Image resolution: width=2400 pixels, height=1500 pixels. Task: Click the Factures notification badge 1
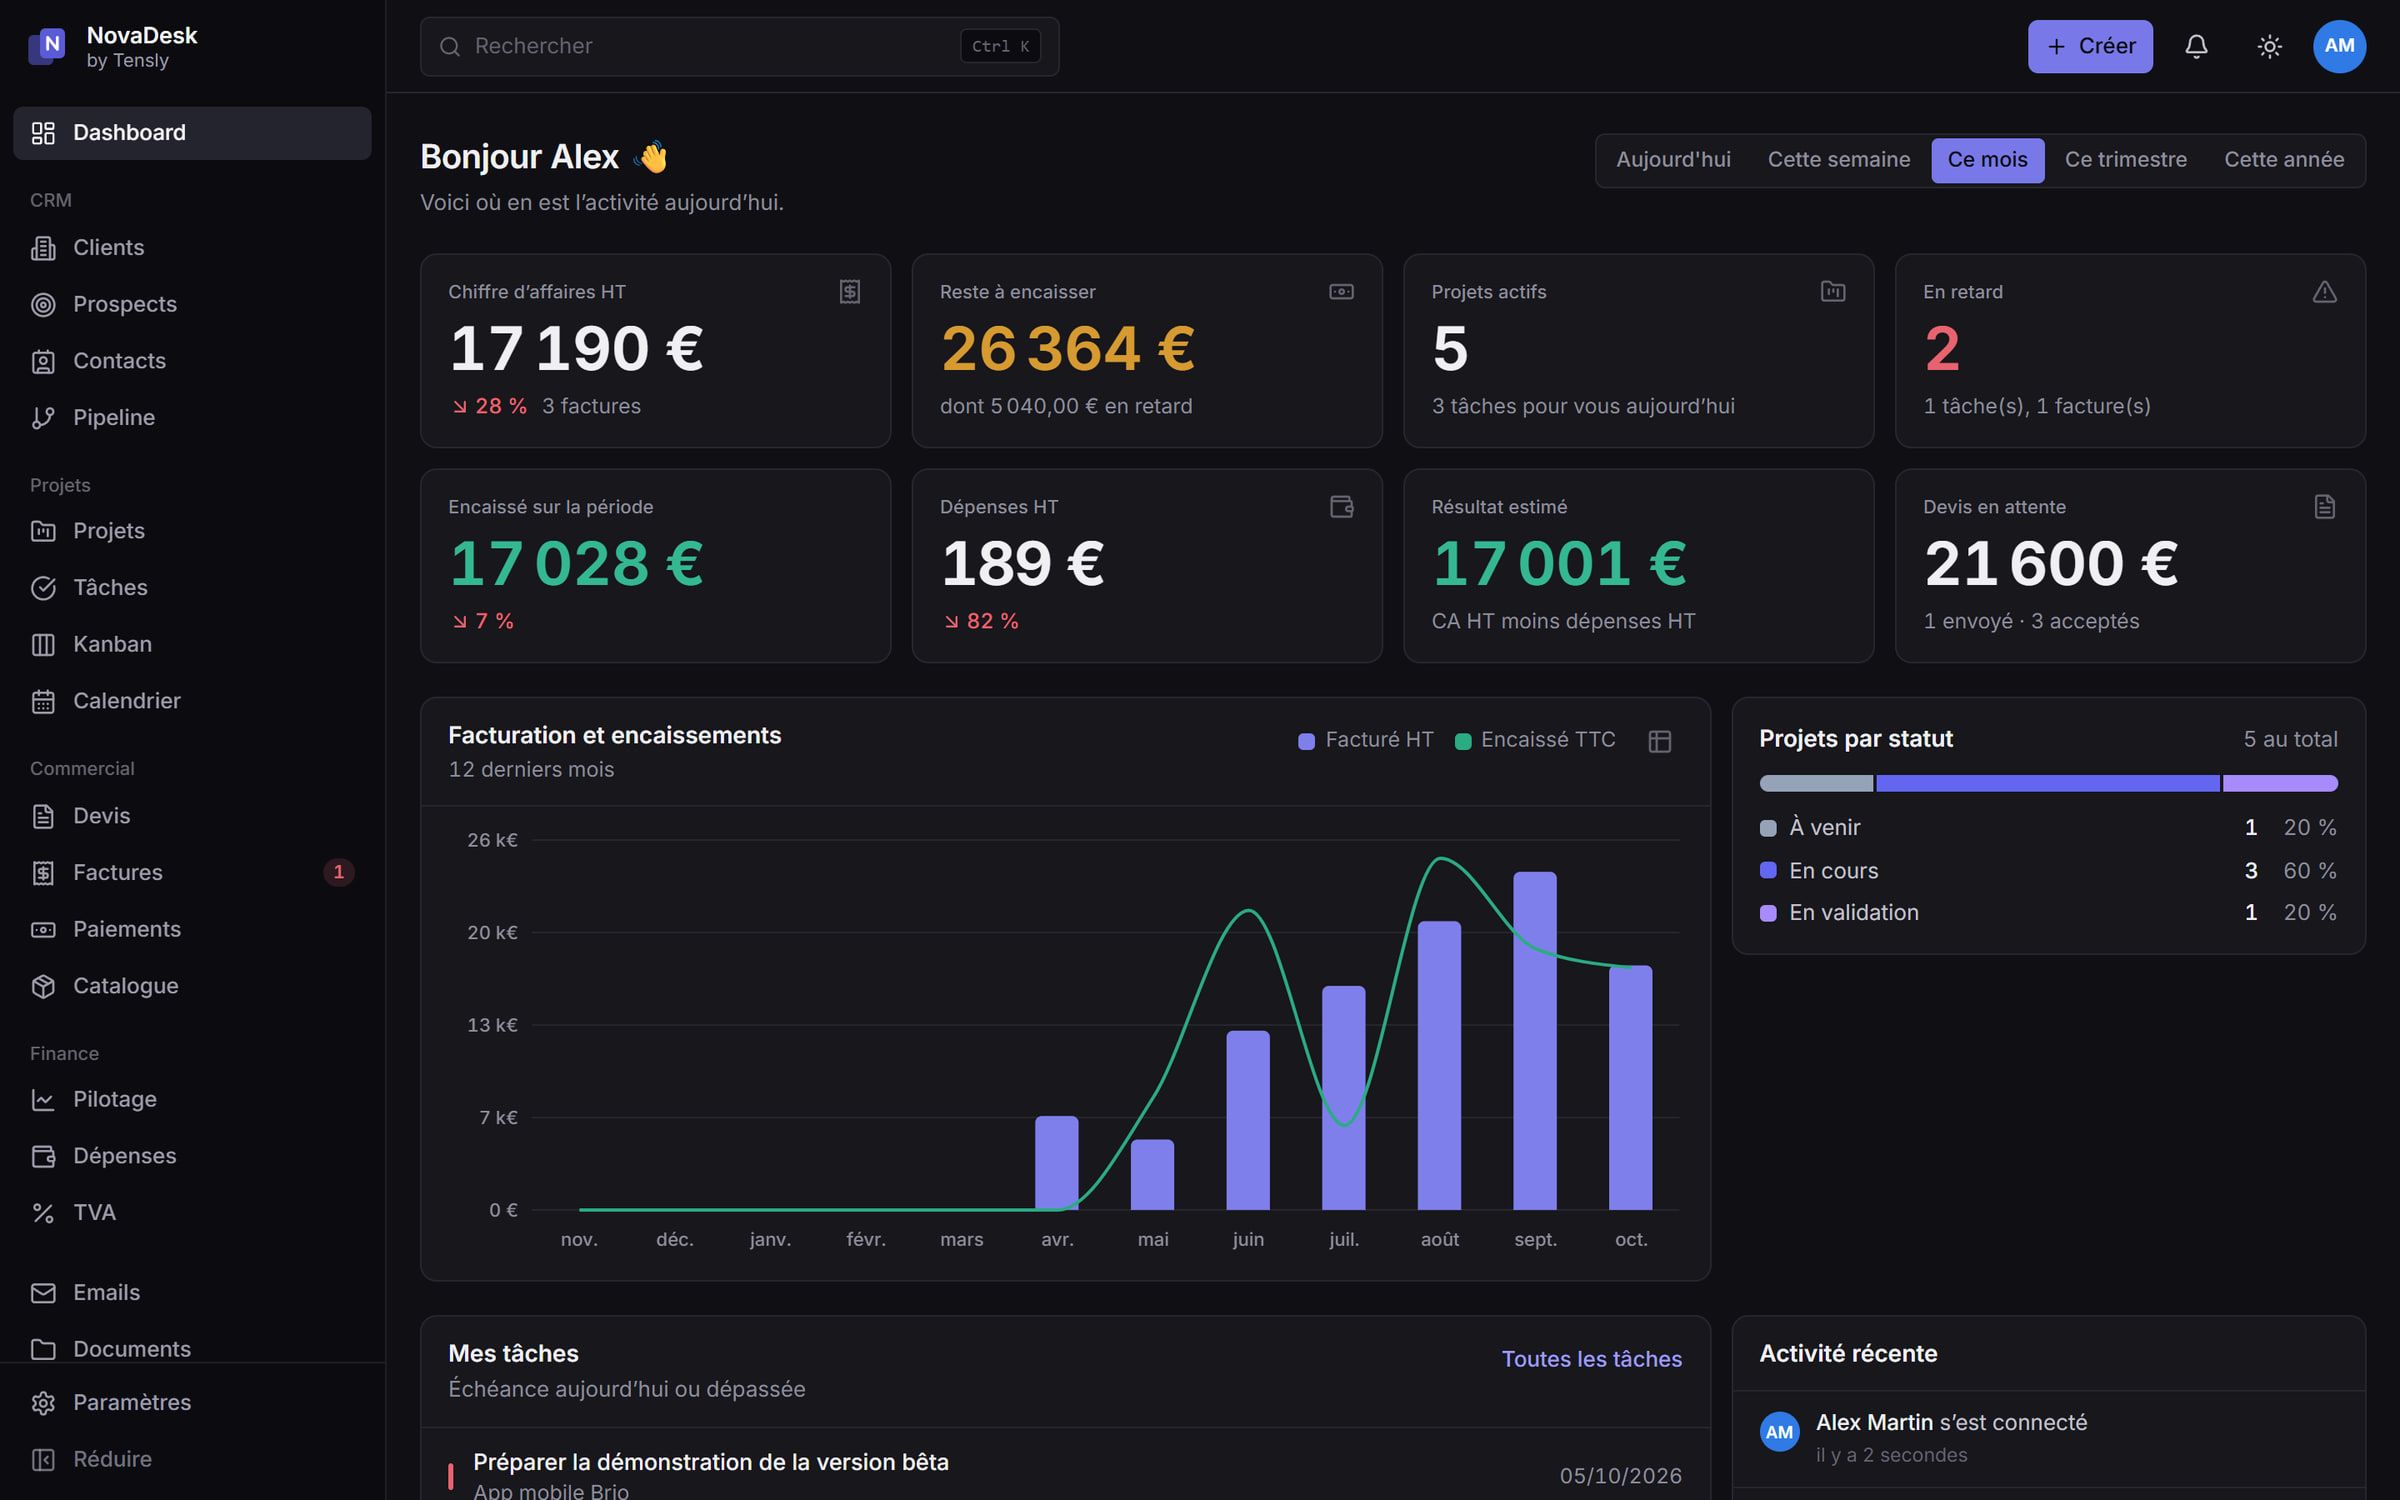[338, 872]
